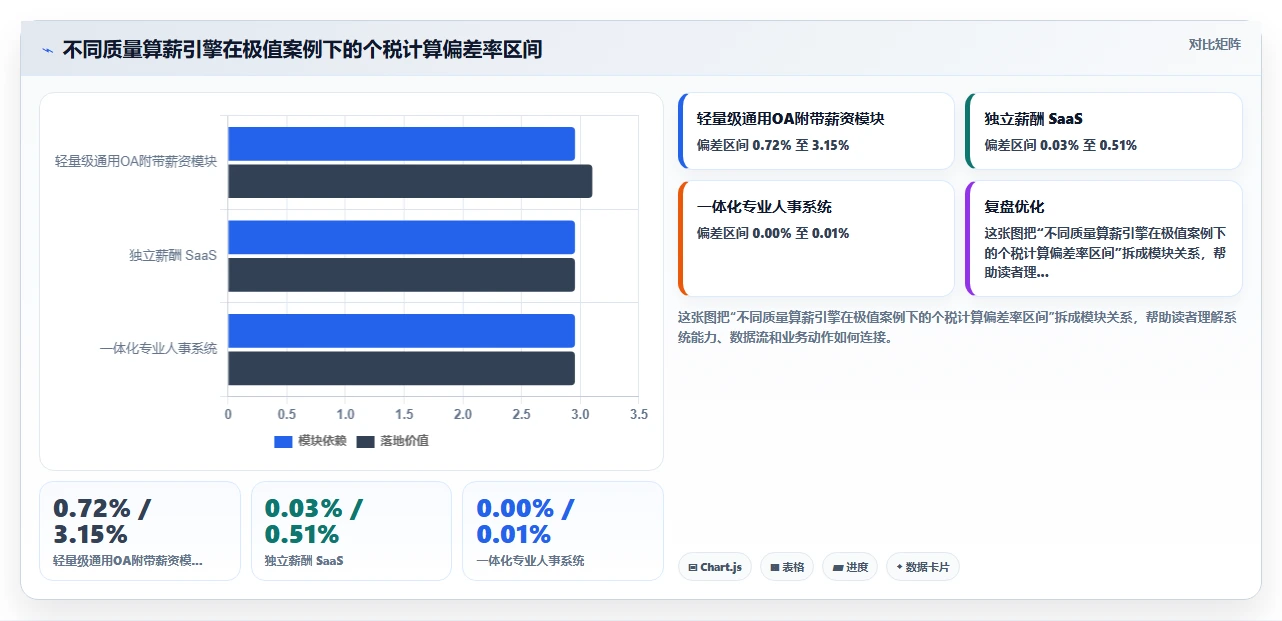
Task: Select the 数据卡片 tag pill
Action: [x=923, y=567]
